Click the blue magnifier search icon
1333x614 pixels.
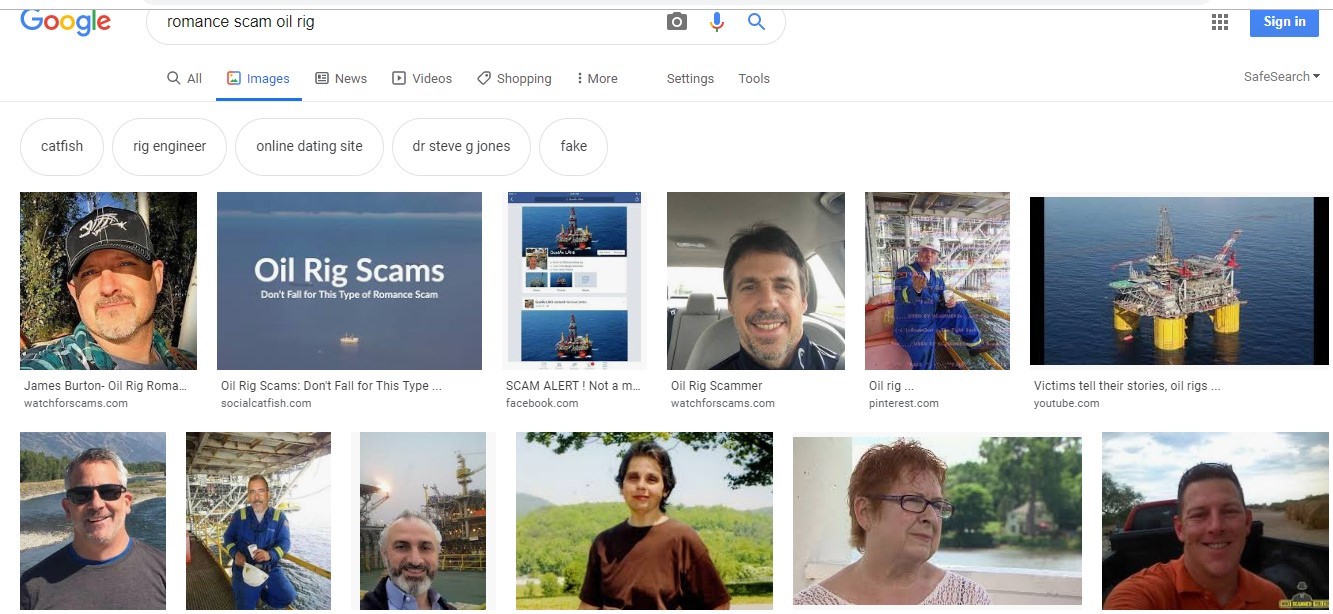(x=756, y=21)
